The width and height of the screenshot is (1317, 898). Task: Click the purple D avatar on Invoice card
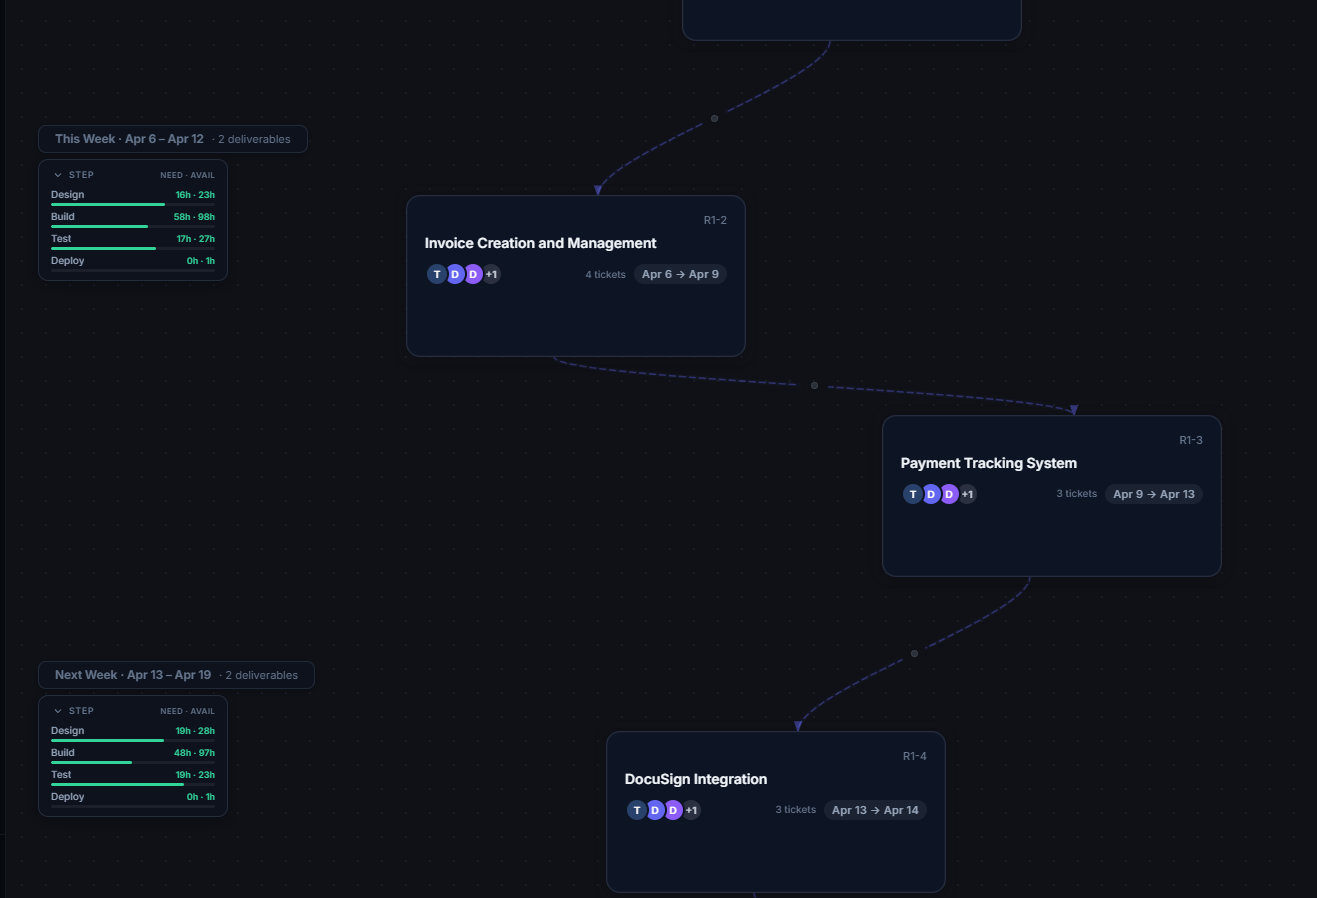pyautogui.click(x=473, y=273)
